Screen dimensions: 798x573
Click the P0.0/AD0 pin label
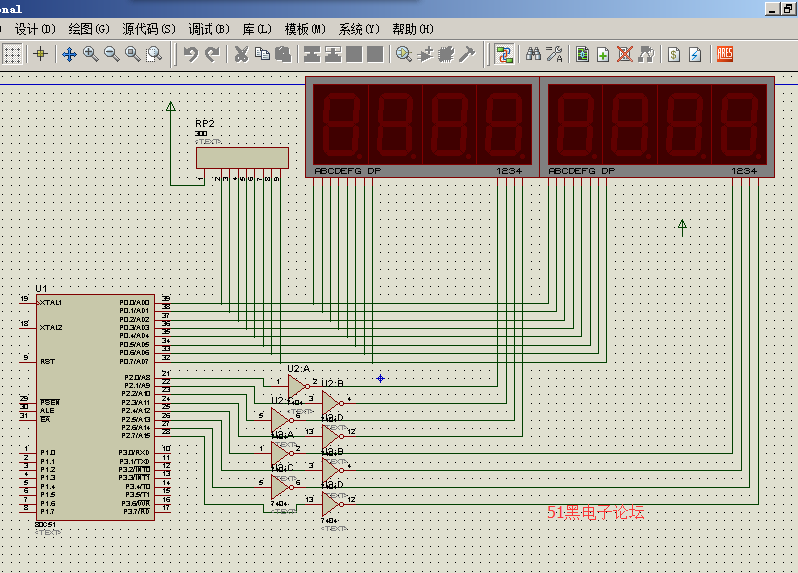pyautogui.click(x=134, y=302)
